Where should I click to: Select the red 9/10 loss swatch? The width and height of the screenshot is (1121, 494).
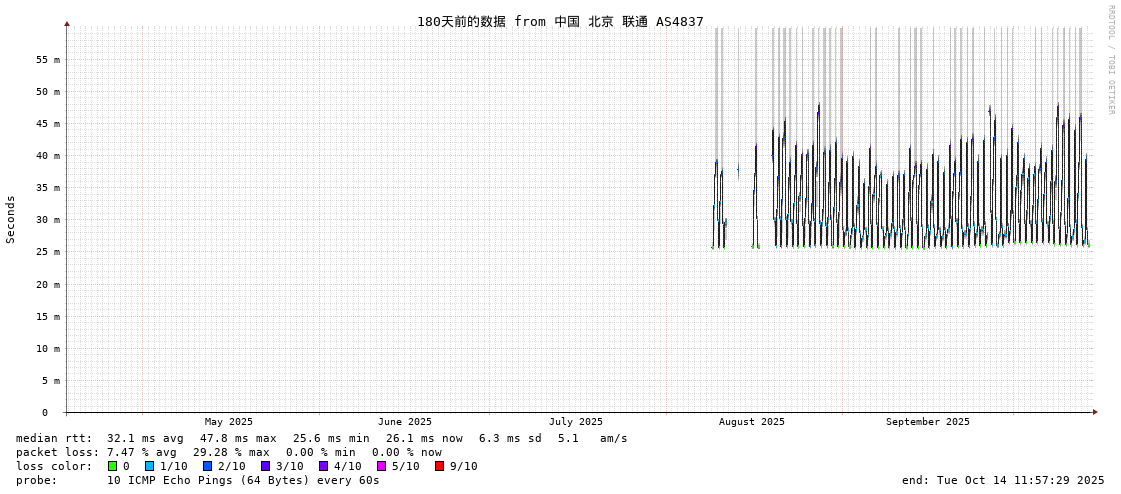439,466
